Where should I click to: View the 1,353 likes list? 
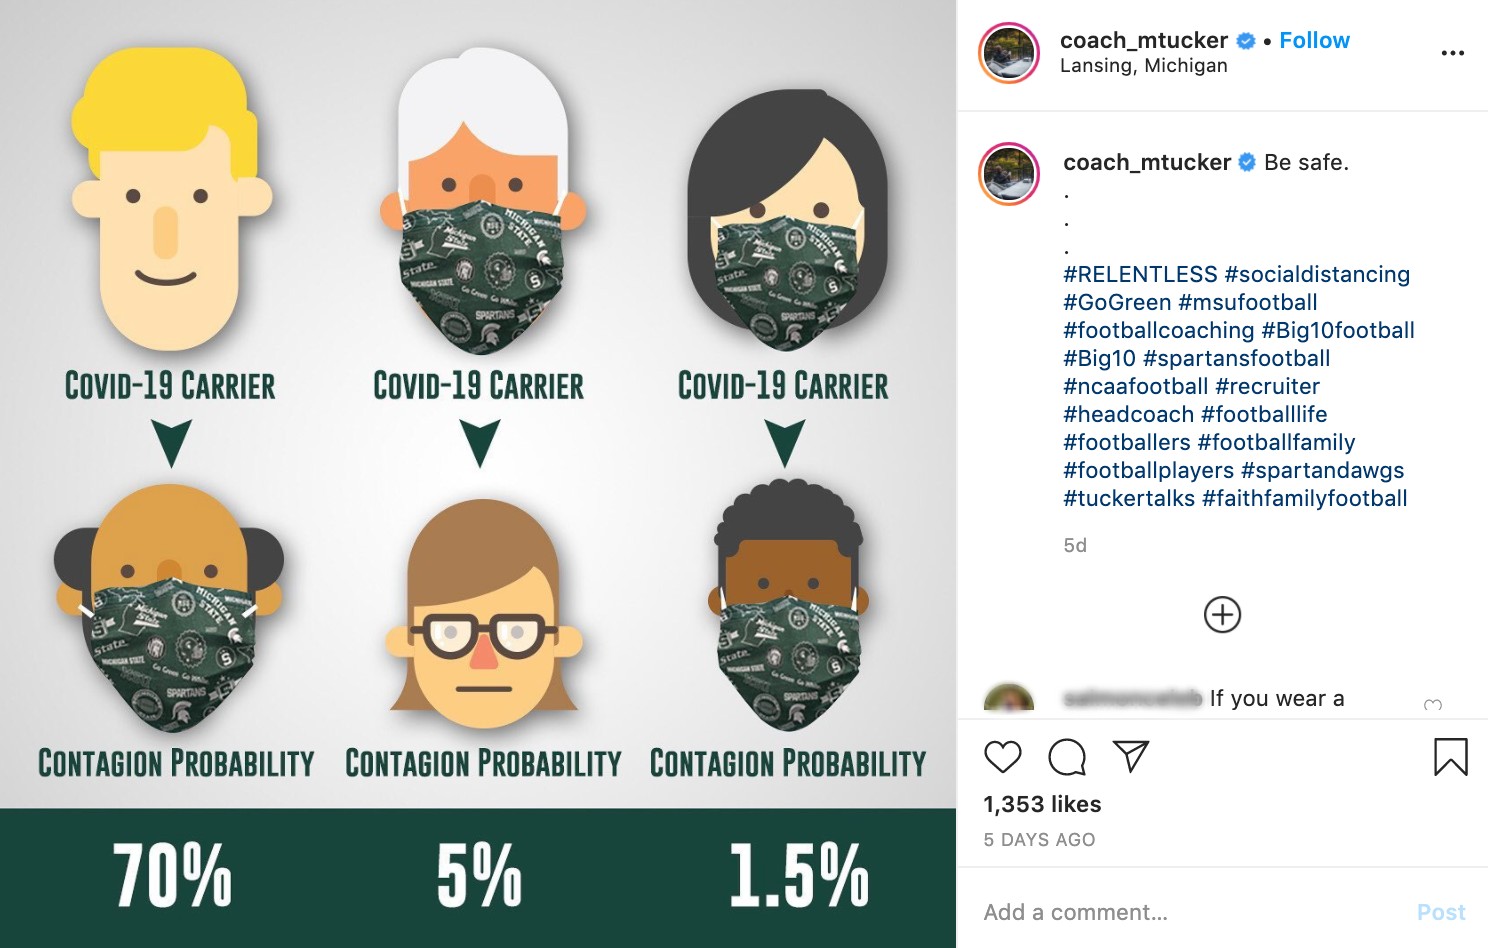point(1042,804)
